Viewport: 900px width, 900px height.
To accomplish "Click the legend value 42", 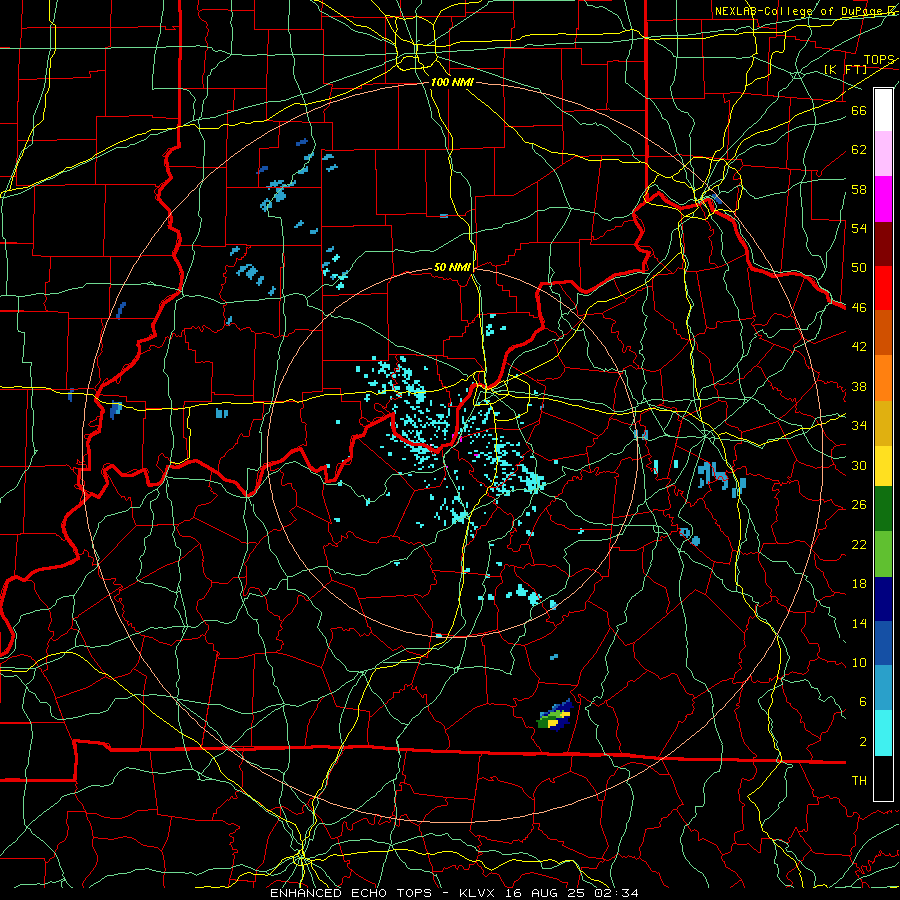I will coord(859,347).
